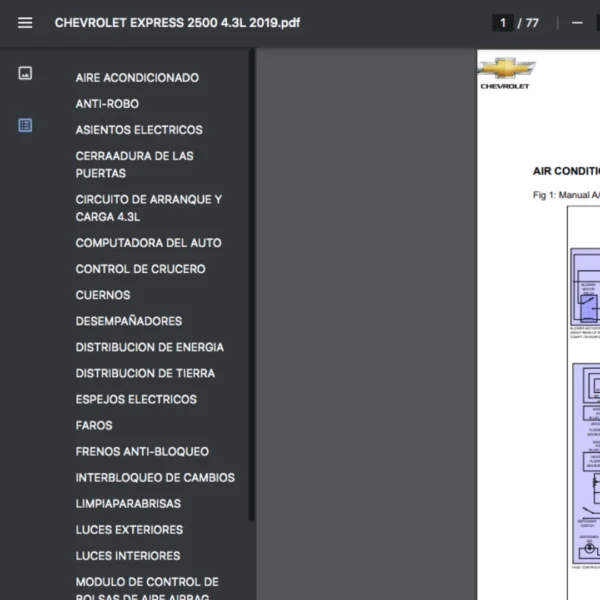The image size is (600, 600).
Task: Open the DESEMPAÑADORES bookmark
Action: coord(129,321)
